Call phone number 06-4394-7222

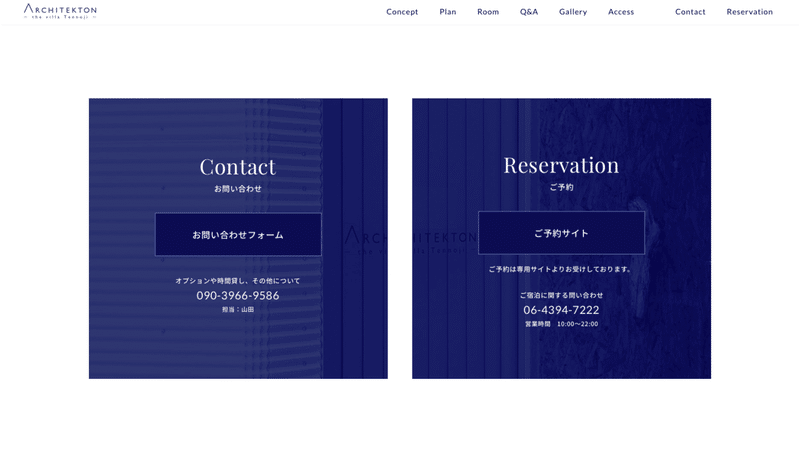click(x=561, y=310)
